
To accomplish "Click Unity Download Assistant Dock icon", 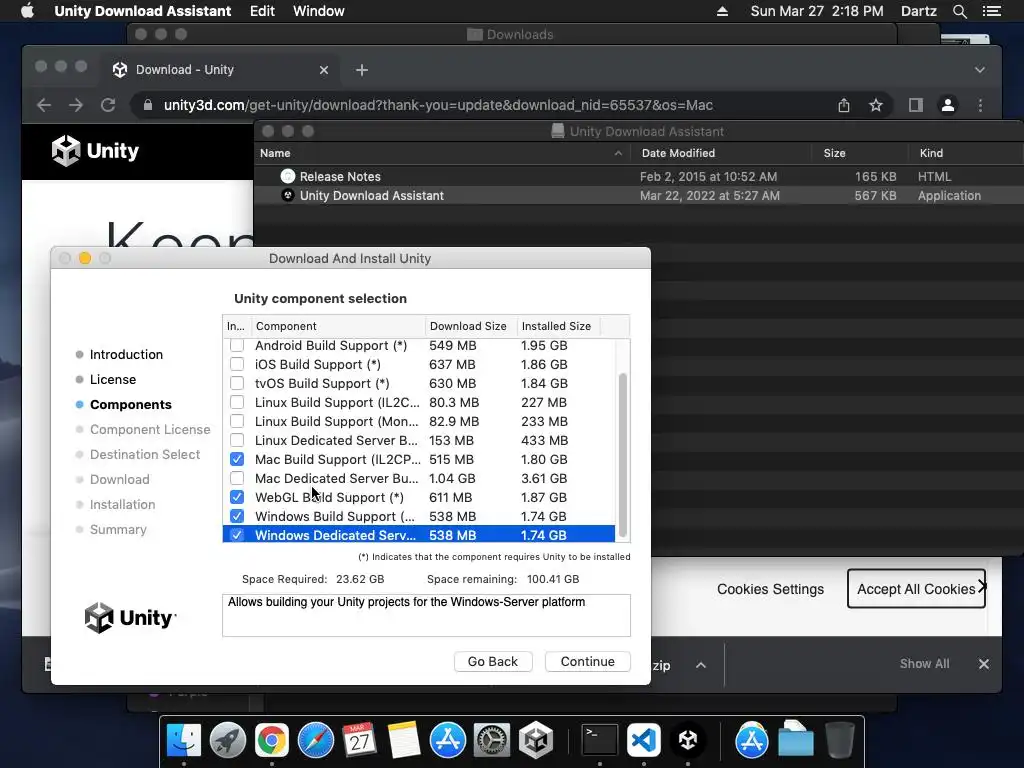I will pyautogui.click(x=688, y=741).
